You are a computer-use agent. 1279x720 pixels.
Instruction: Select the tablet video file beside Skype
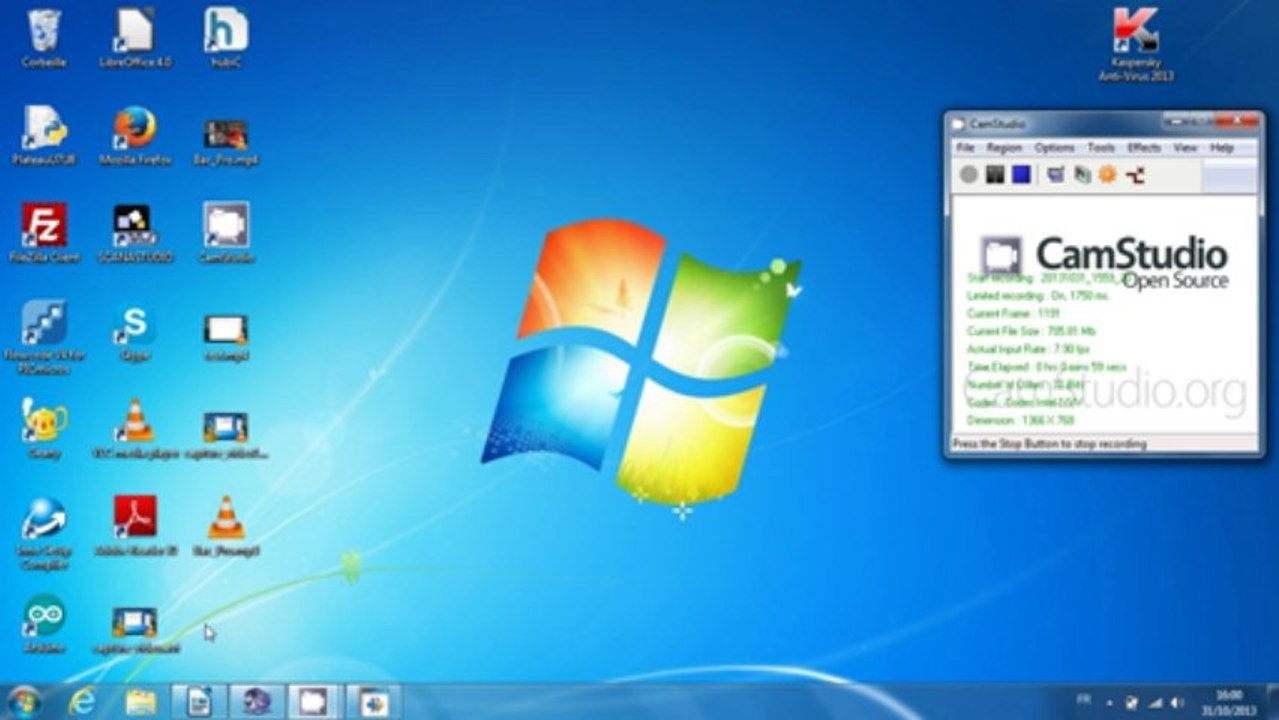(x=226, y=336)
